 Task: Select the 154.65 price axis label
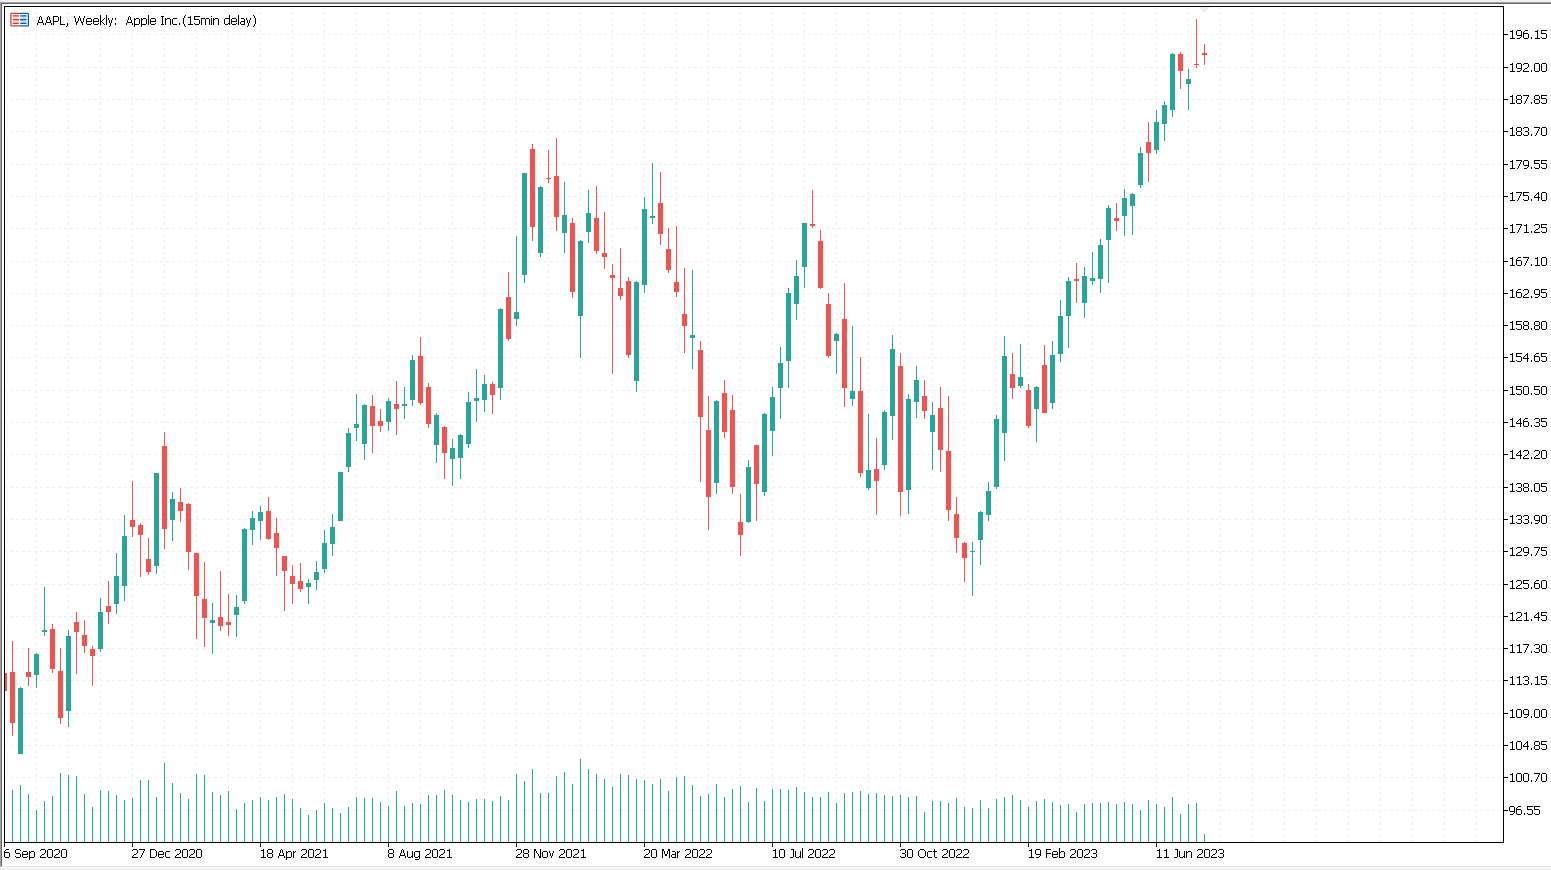[1528, 358]
